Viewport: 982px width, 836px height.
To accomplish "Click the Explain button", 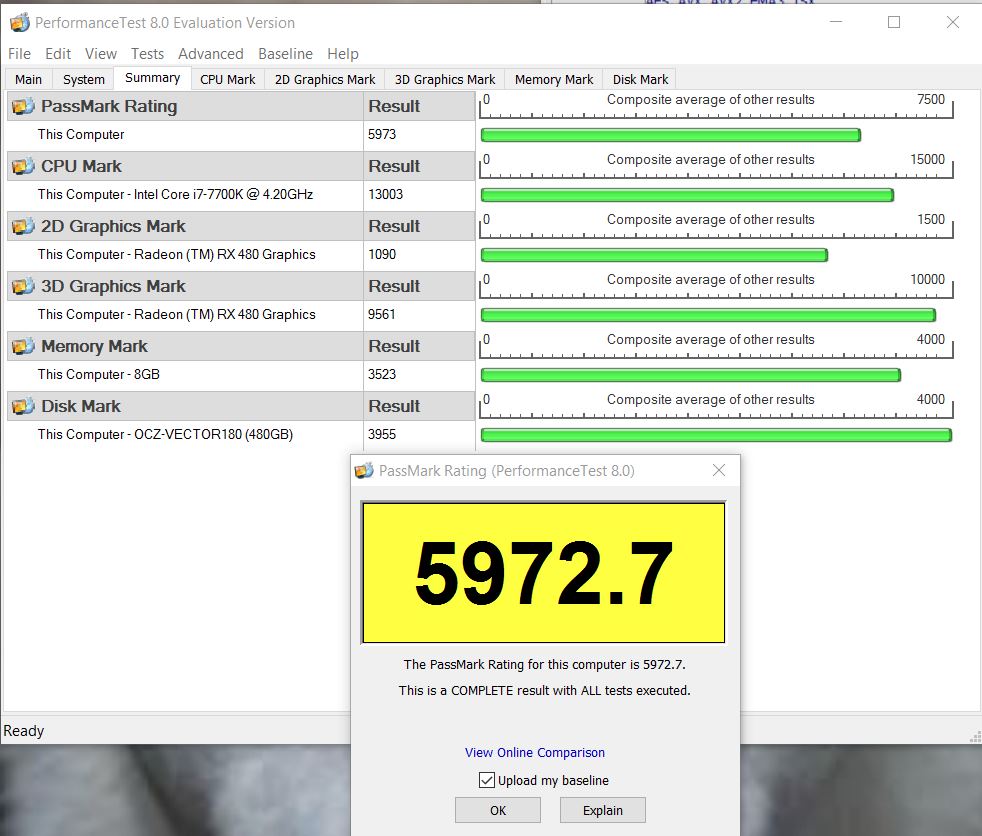I will pos(602,810).
